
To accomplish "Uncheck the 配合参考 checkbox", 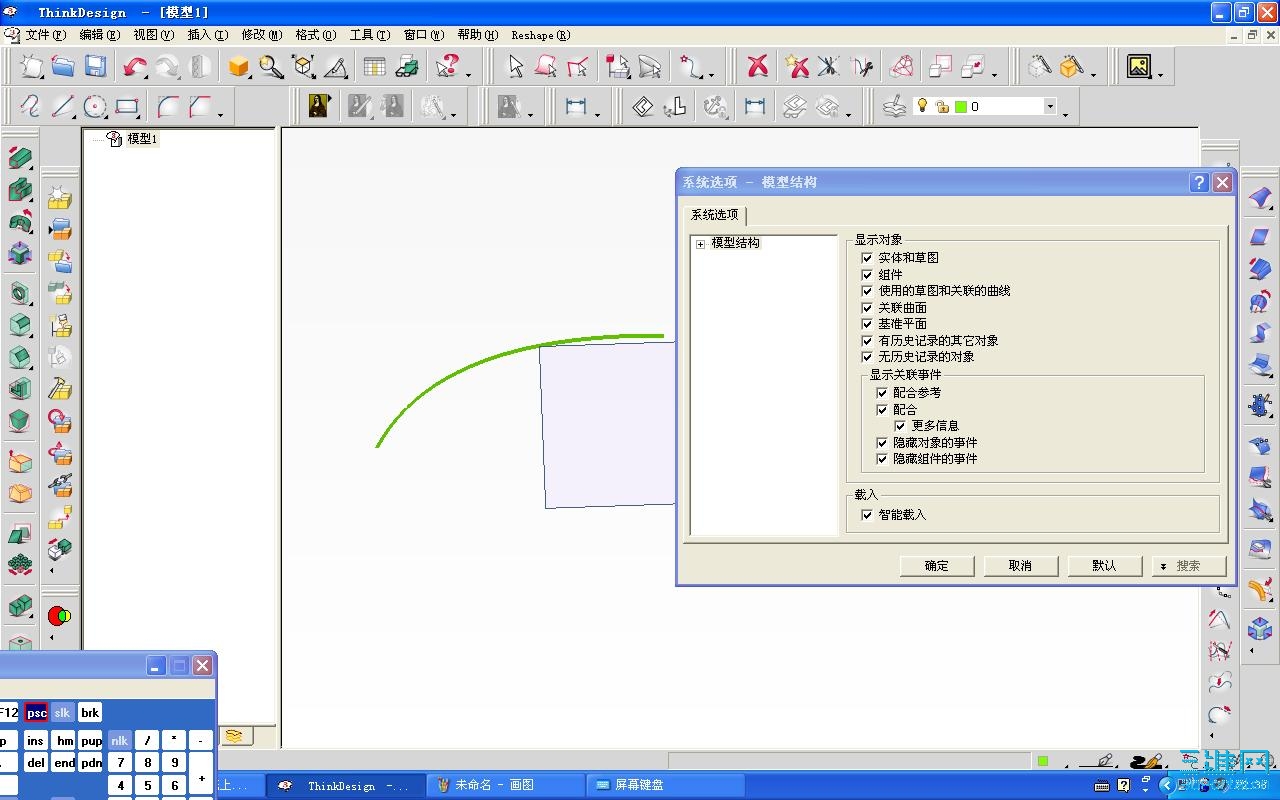I will (x=882, y=393).
